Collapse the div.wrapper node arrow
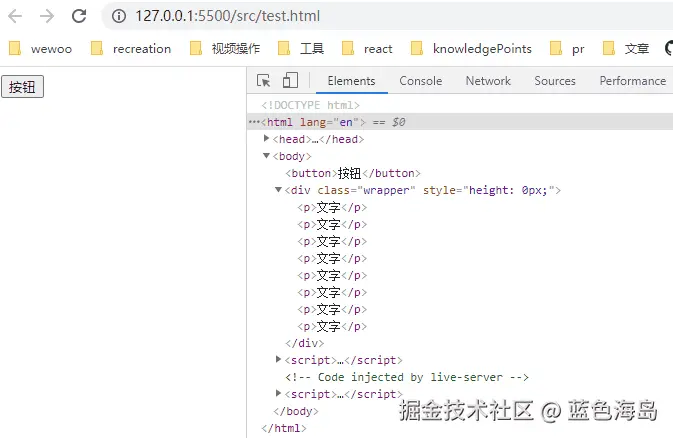Image resolution: width=673 pixels, height=438 pixels. pos(279,189)
